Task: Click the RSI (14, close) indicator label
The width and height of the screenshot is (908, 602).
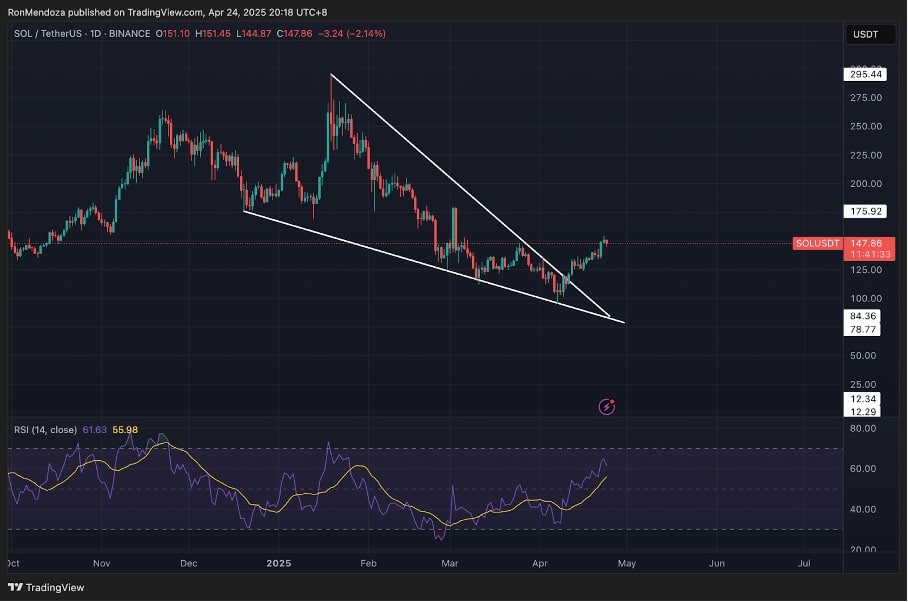Action: pyautogui.click(x=45, y=430)
